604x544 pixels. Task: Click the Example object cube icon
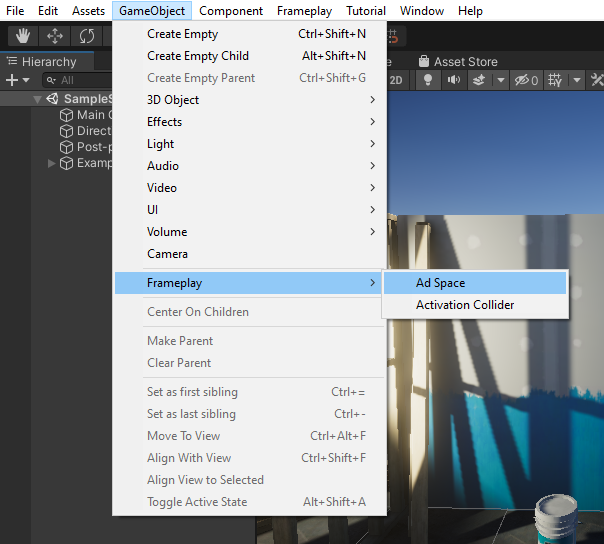[67, 163]
